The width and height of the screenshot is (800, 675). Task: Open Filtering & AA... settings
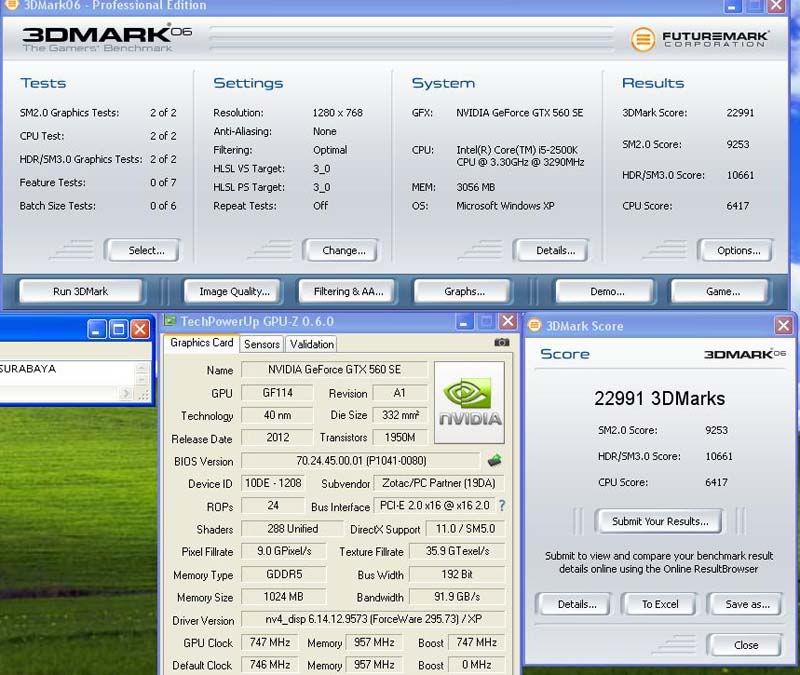tap(347, 291)
